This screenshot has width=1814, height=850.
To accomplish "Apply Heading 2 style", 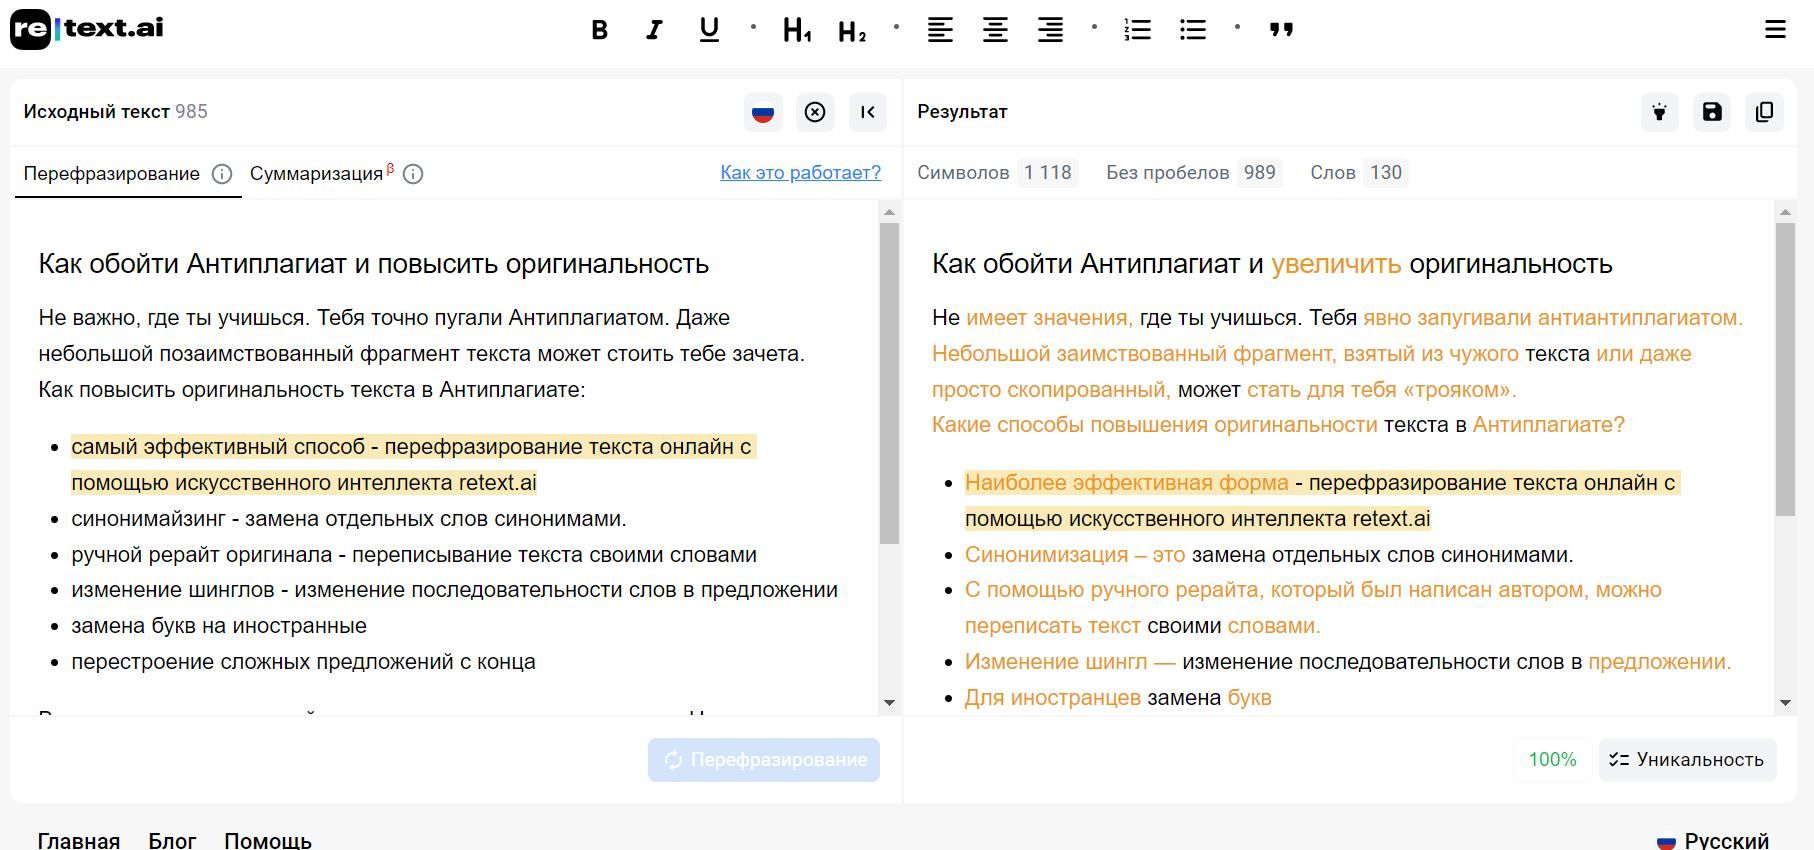I will point(852,30).
